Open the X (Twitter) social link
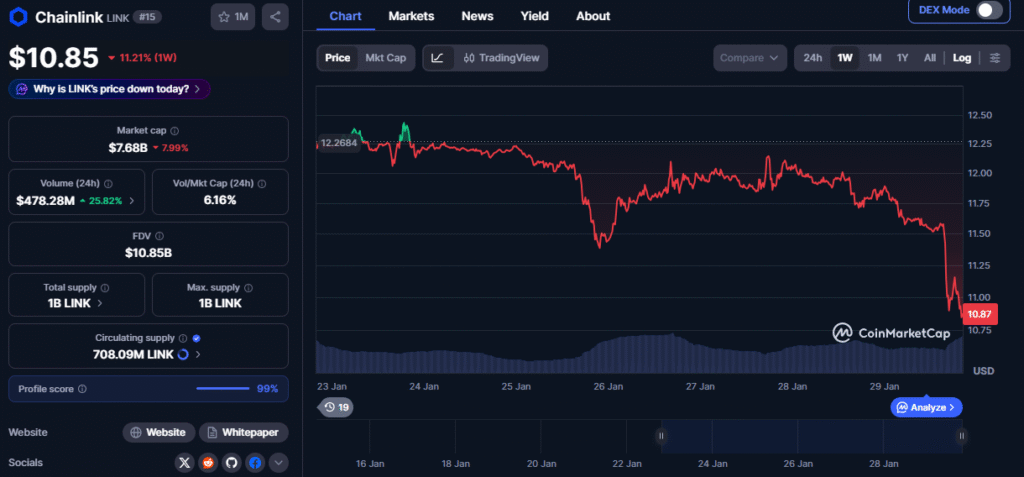Screen dimensions: 1024x477 184,462
